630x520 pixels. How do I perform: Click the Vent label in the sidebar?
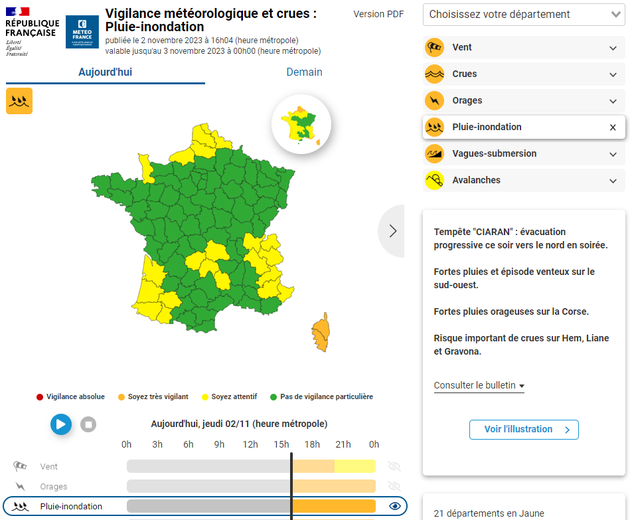pyautogui.click(x=462, y=47)
